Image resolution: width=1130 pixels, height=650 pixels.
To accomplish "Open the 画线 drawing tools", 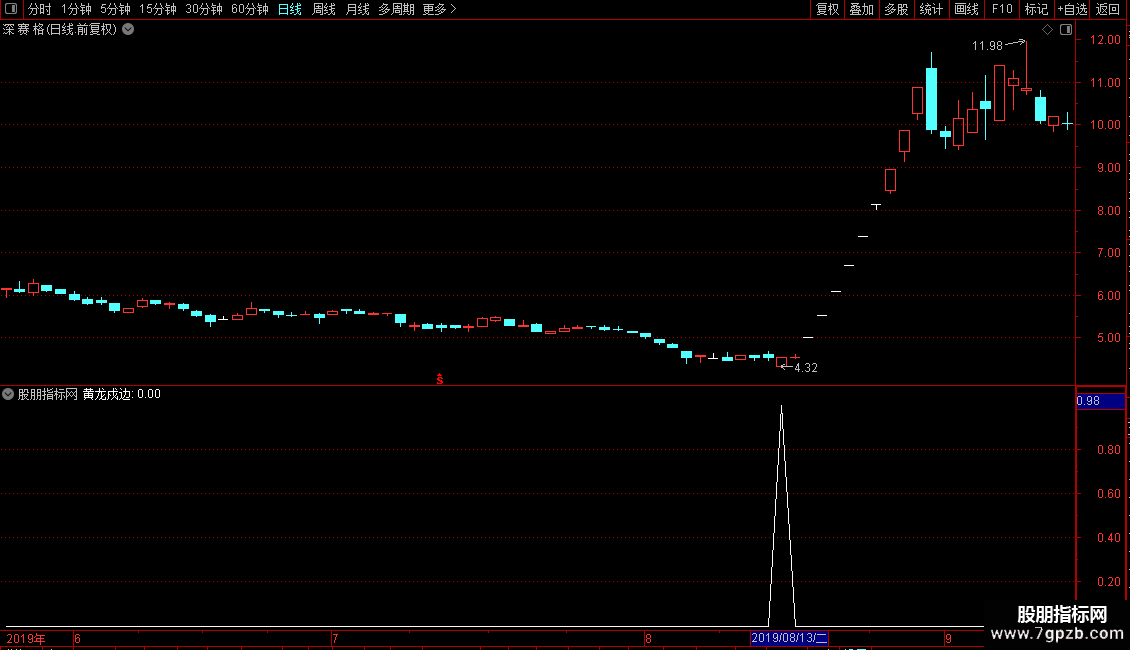I will (x=966, y=9).
